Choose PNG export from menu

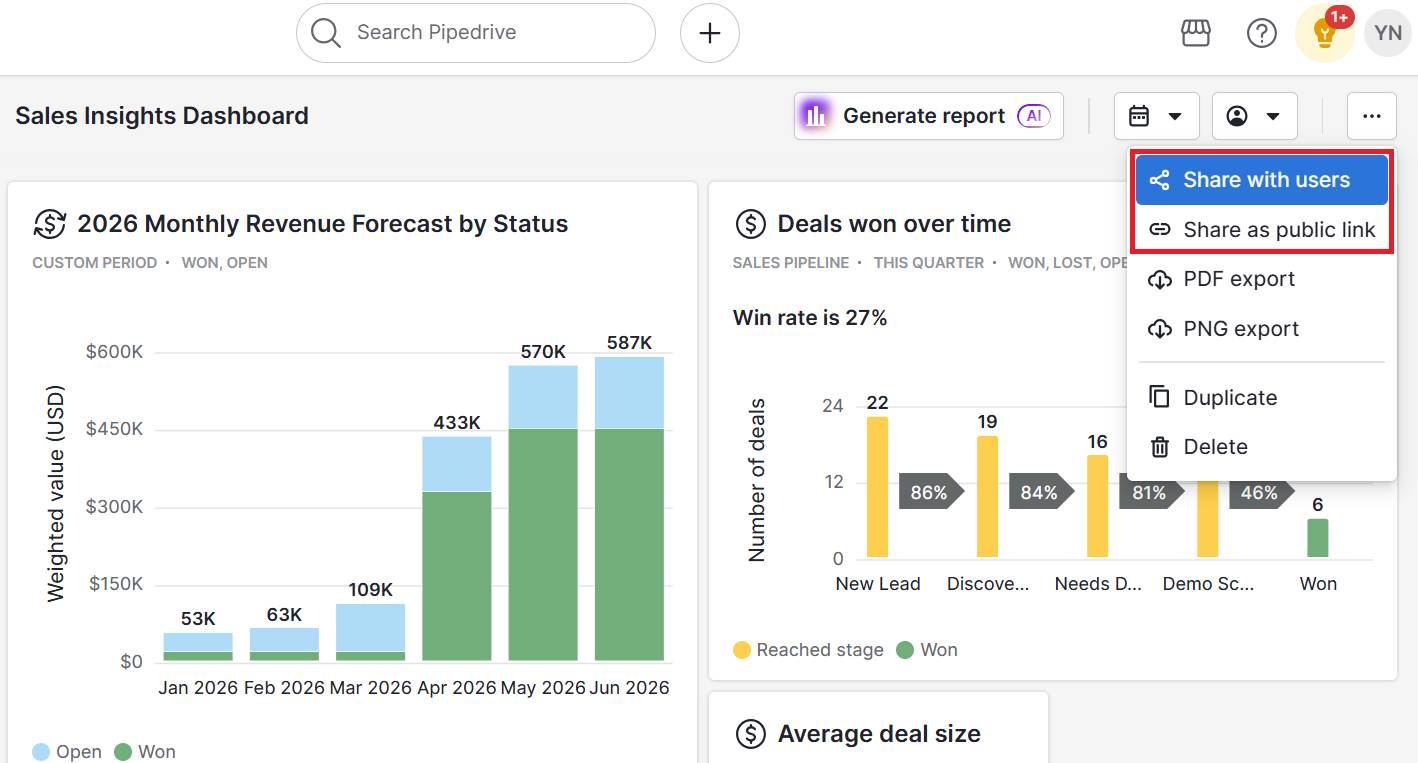(1262, 329)
